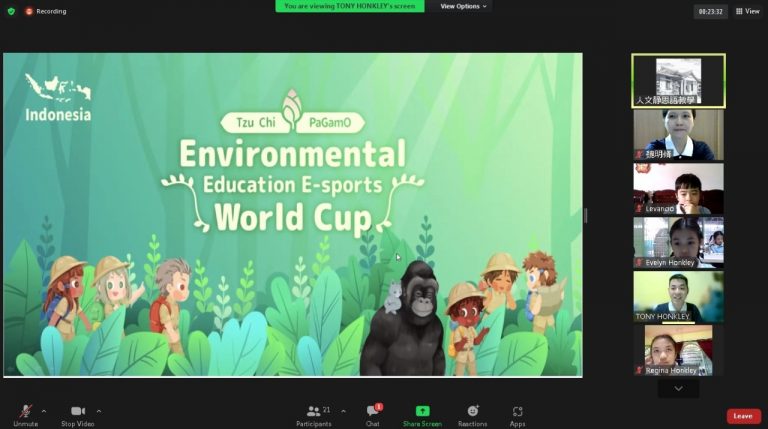Click the Indonesia map logo in slide
Screen dimensions: 768x429
[58, 87]
